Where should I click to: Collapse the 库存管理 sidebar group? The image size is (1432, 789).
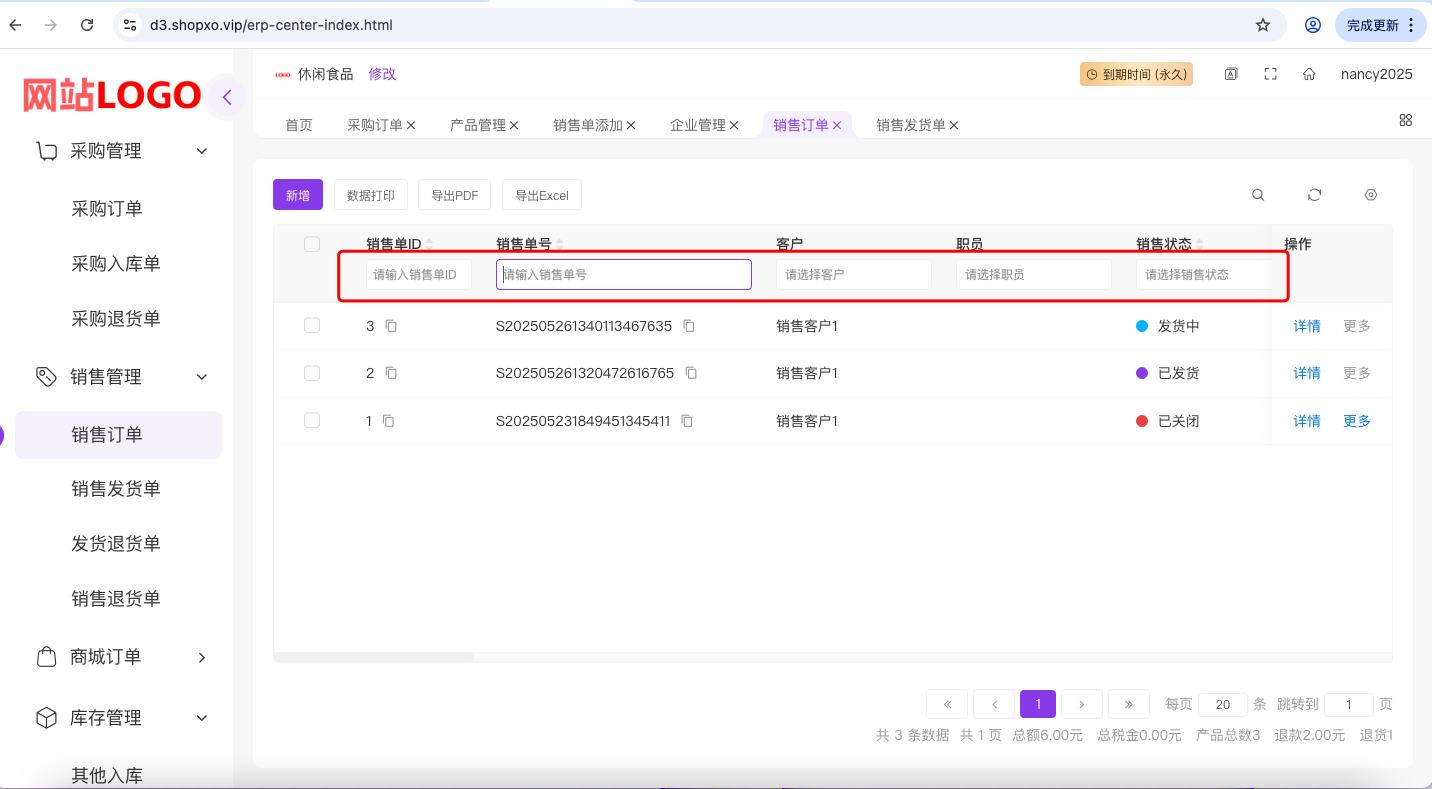pos(202,718)
